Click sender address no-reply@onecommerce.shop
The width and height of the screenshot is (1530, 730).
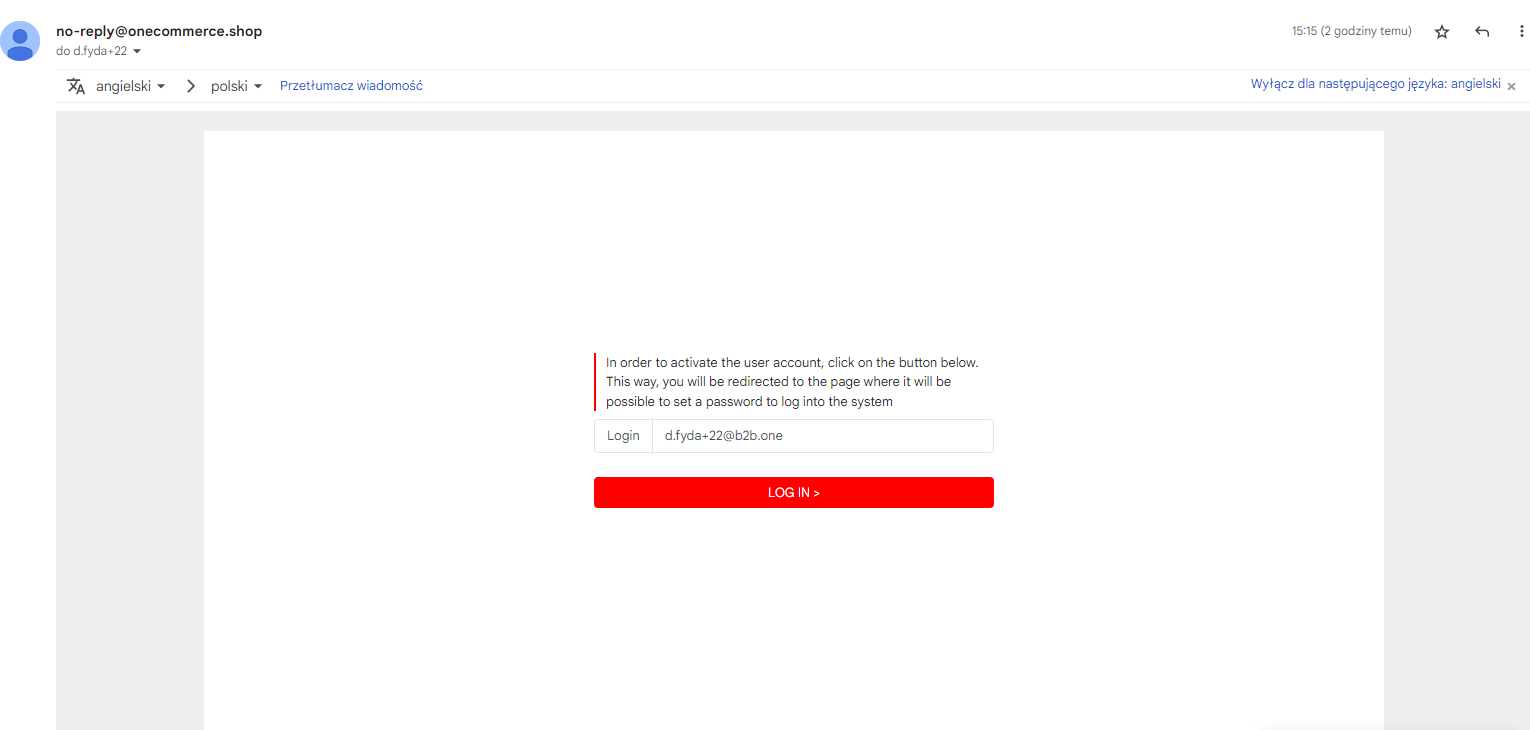(159, 31)
